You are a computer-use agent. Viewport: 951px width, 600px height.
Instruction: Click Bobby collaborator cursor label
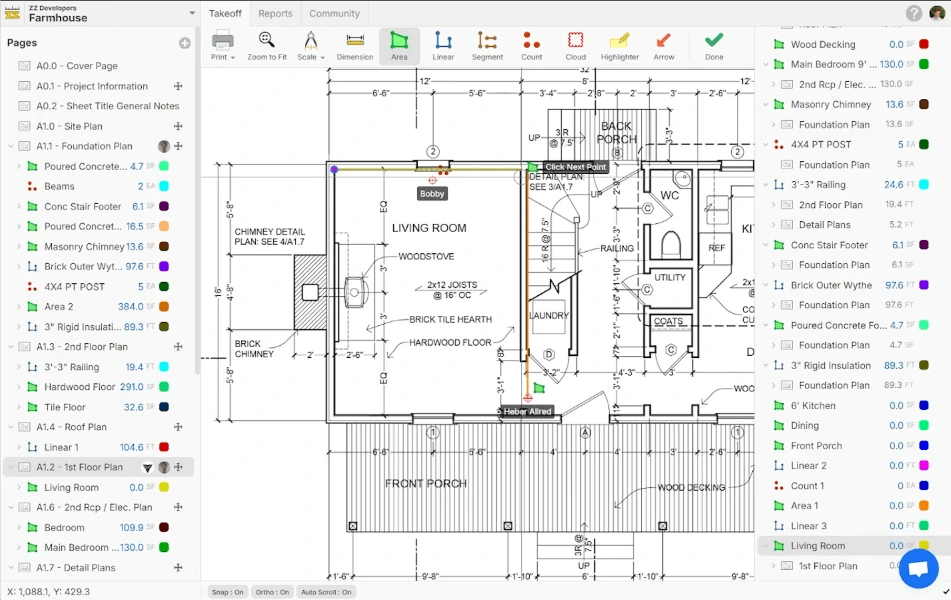pyautogui.click(x=432, y=194)
